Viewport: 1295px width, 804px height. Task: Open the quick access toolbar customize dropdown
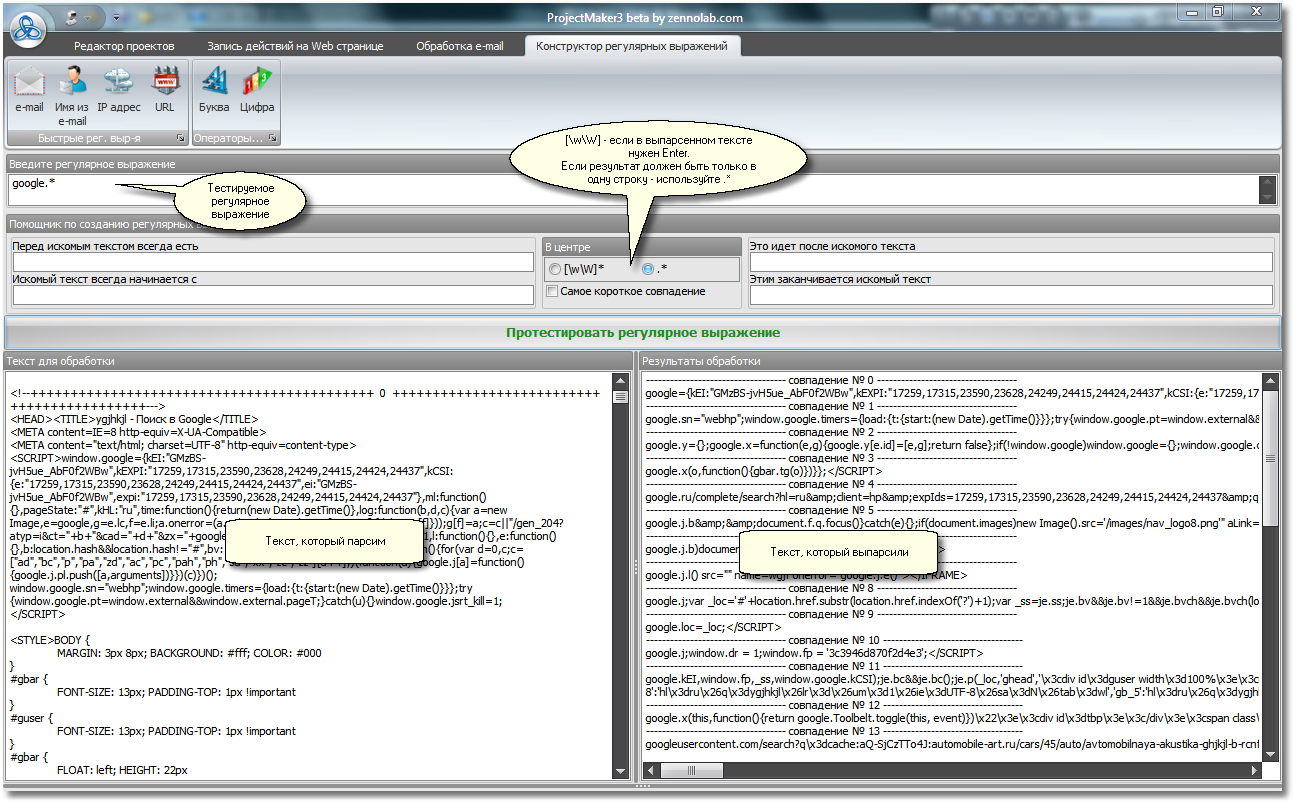[x=116, y=18]
